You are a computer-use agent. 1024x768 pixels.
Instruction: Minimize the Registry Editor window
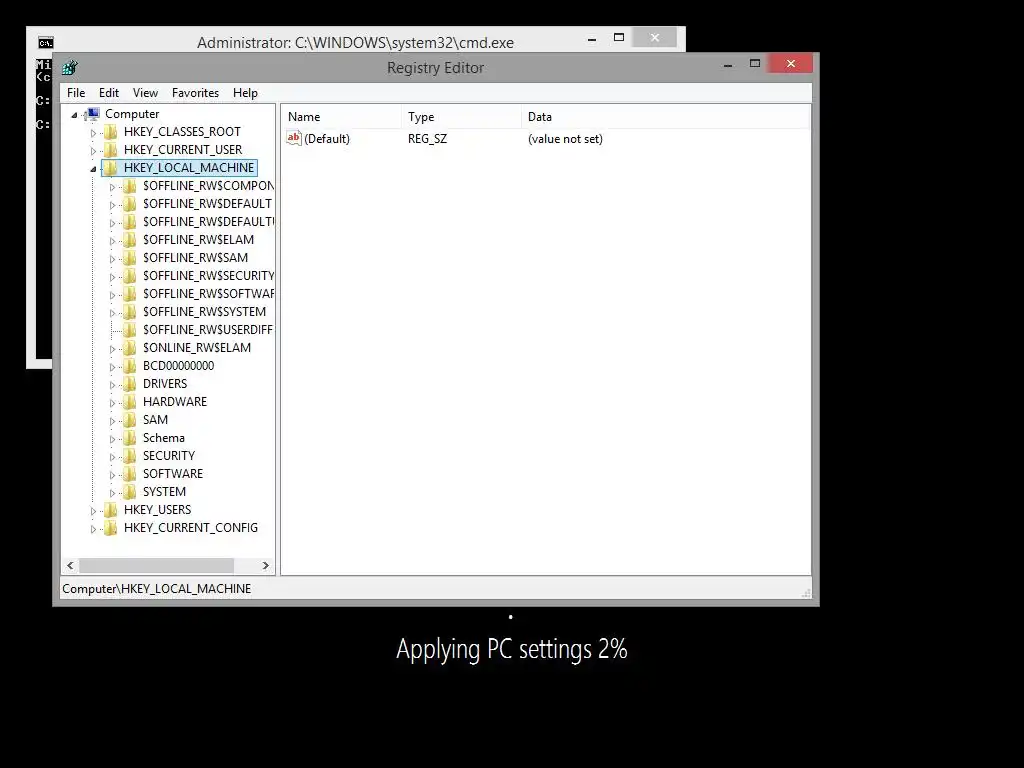(x=728, y=64)
